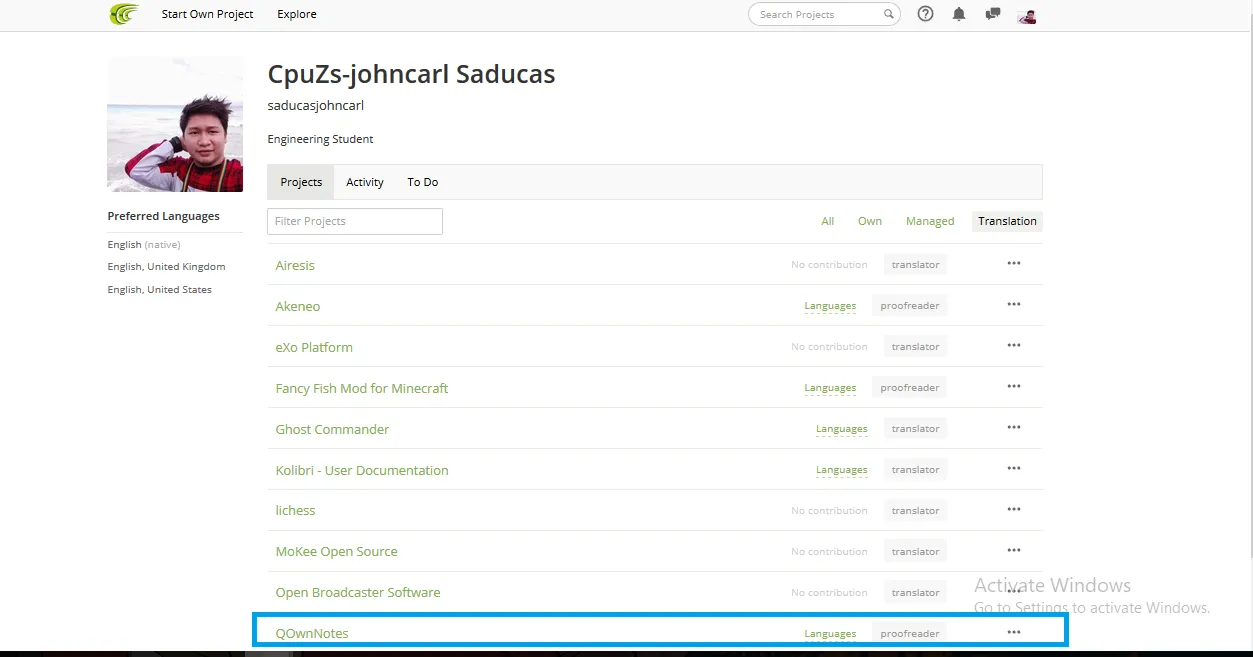
Task: Click the Languages link for Ghost Commander
Action: point(841,429)
